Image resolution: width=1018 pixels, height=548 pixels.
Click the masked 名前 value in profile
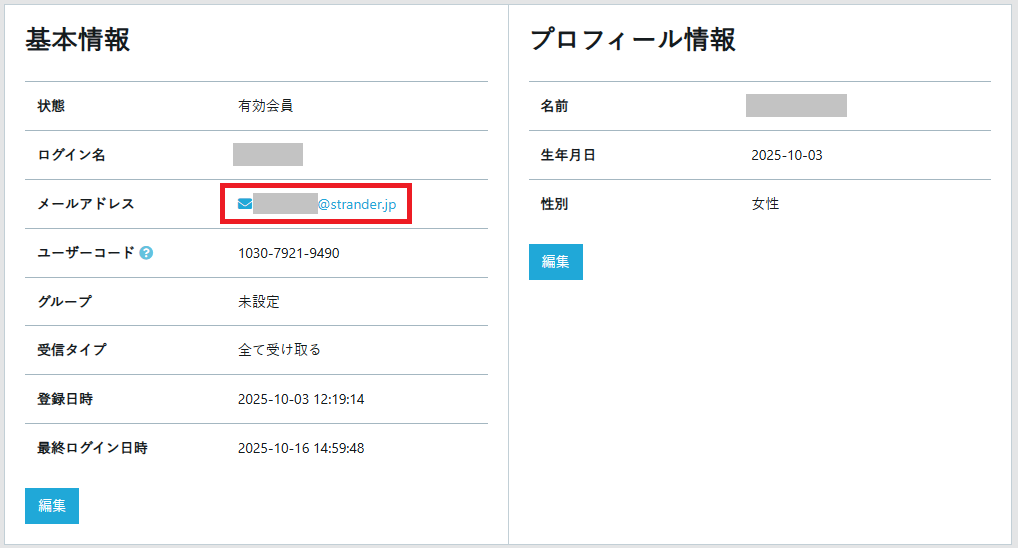(x=796, y=106)
